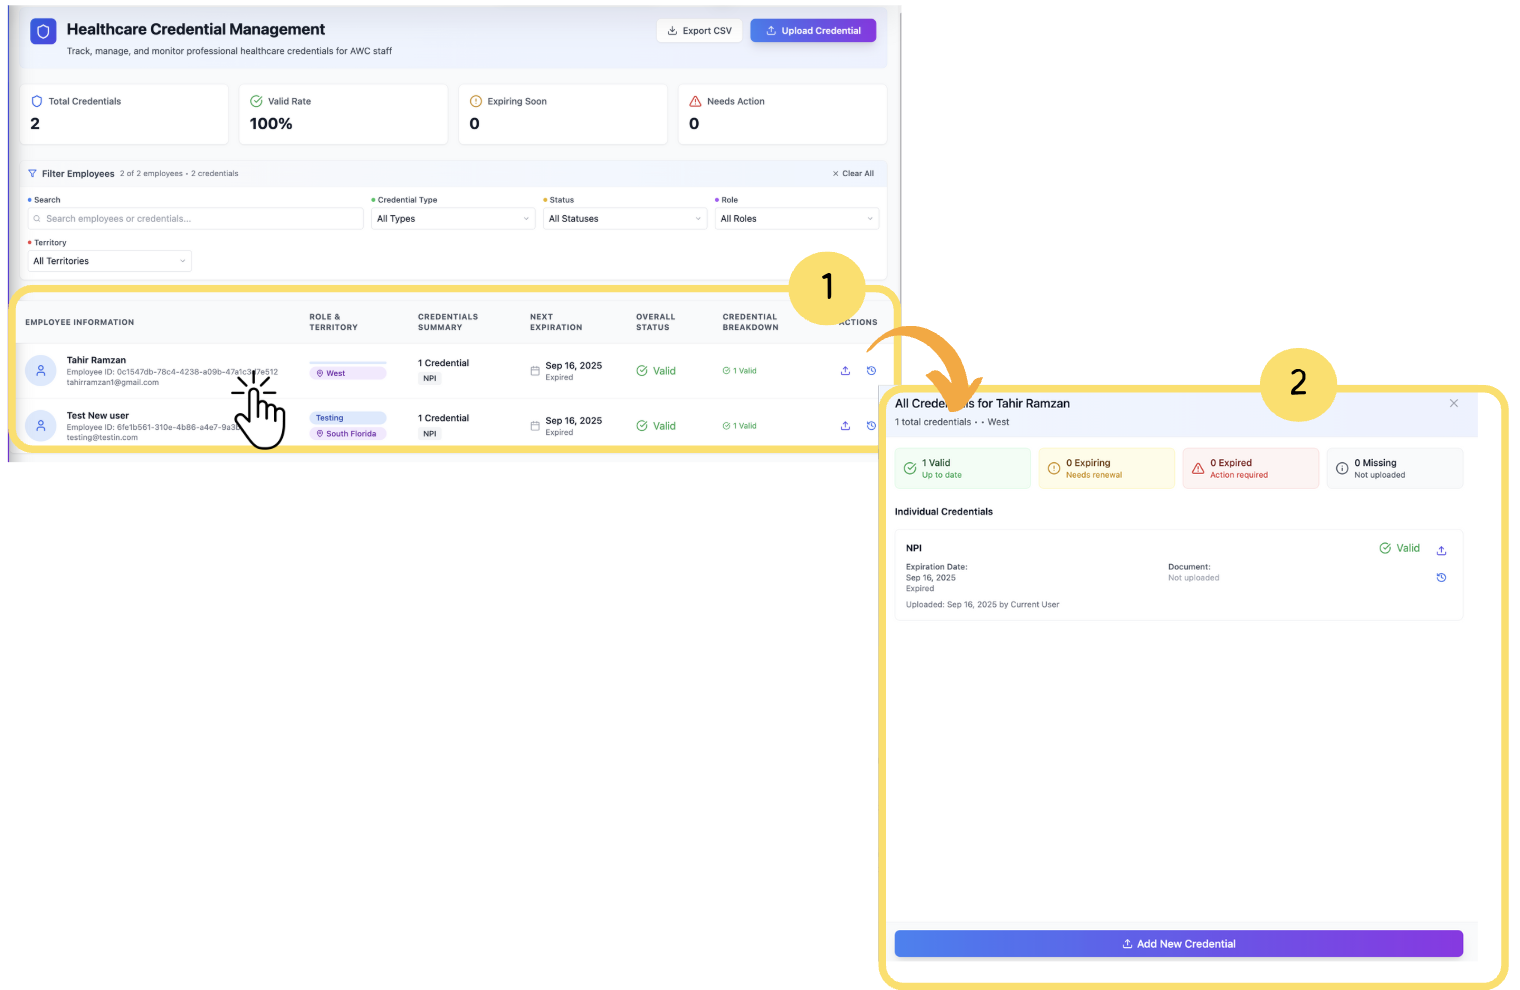Open the All Roles dropdown
Screen dimensions: 1520x990
pyautogui.click(x=796, y=219)
